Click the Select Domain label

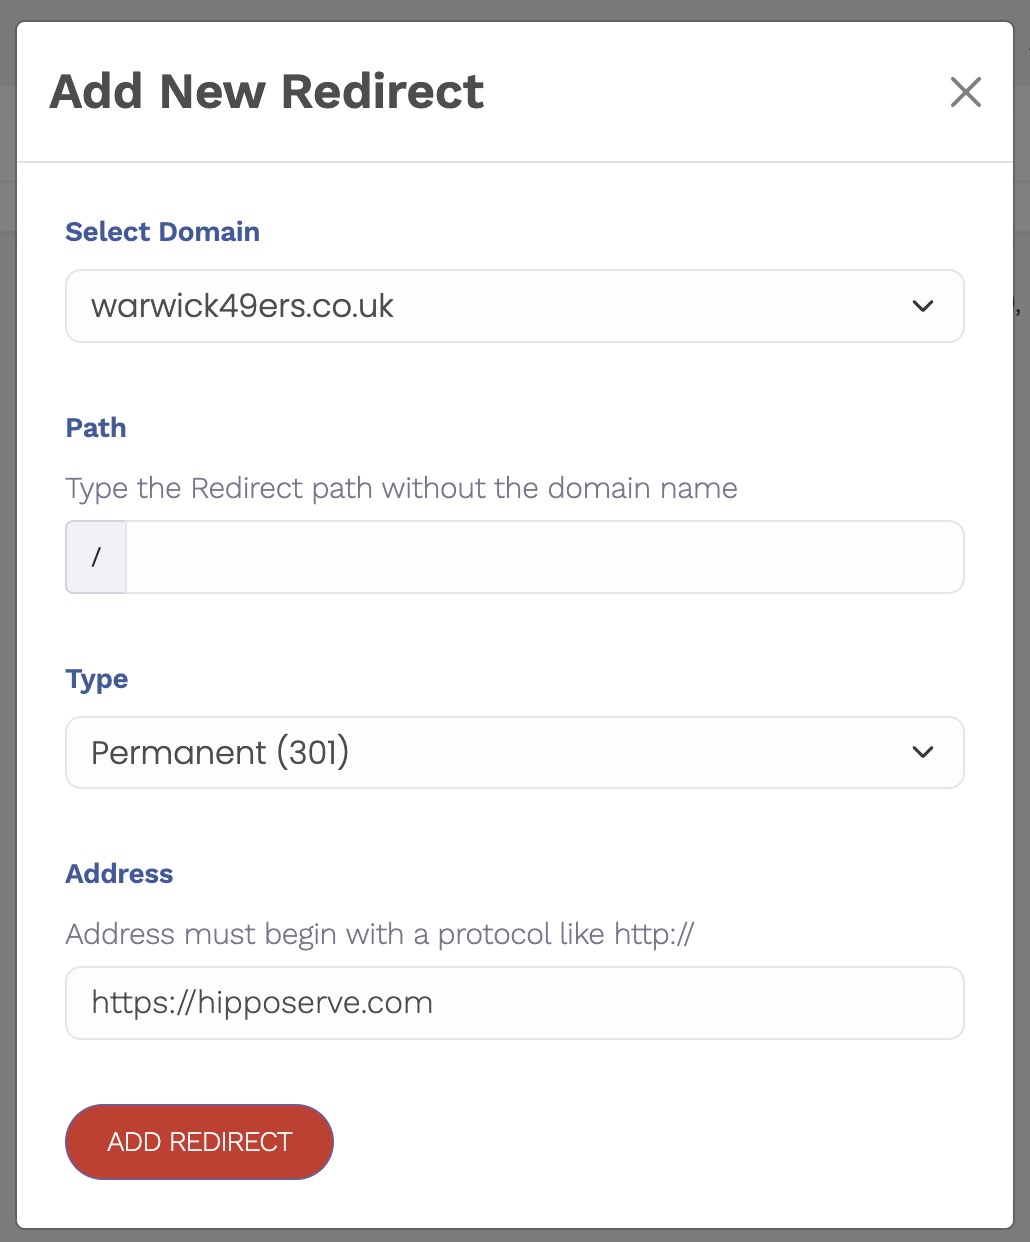coord(162,232)
